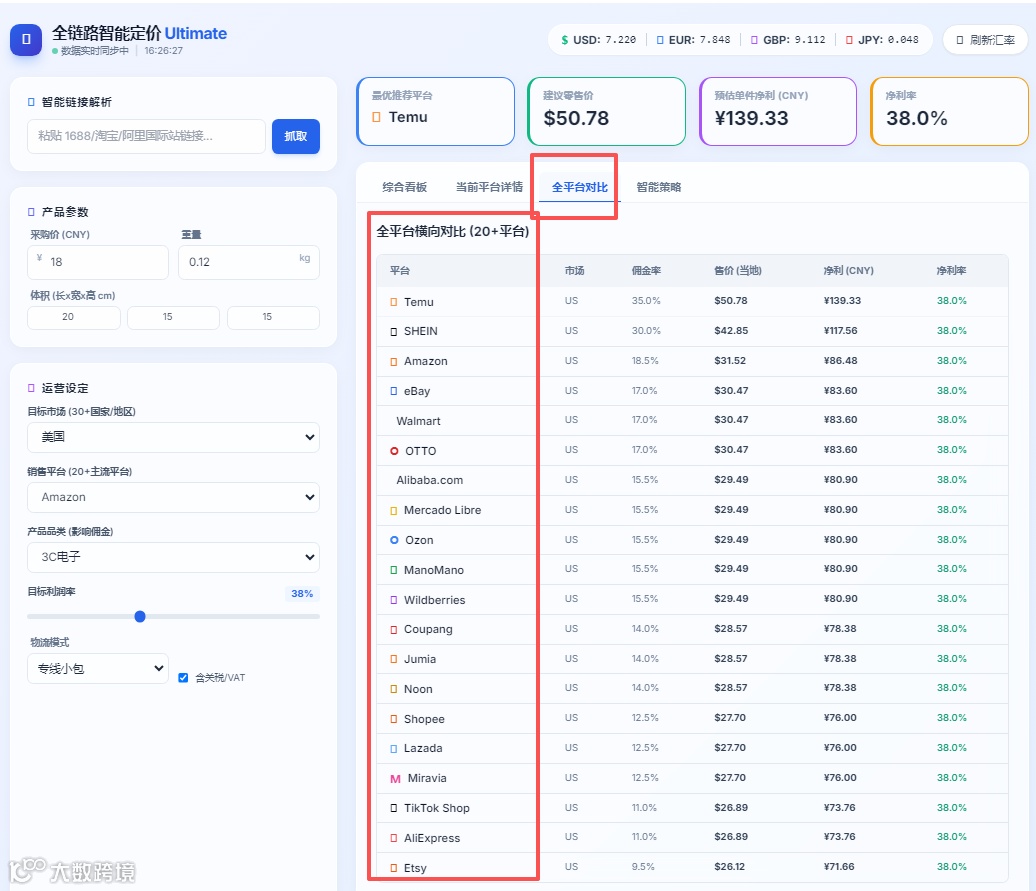Click the pink Miravia M icon
Viewport: 1036px width, 891px height.
(395, 779)
